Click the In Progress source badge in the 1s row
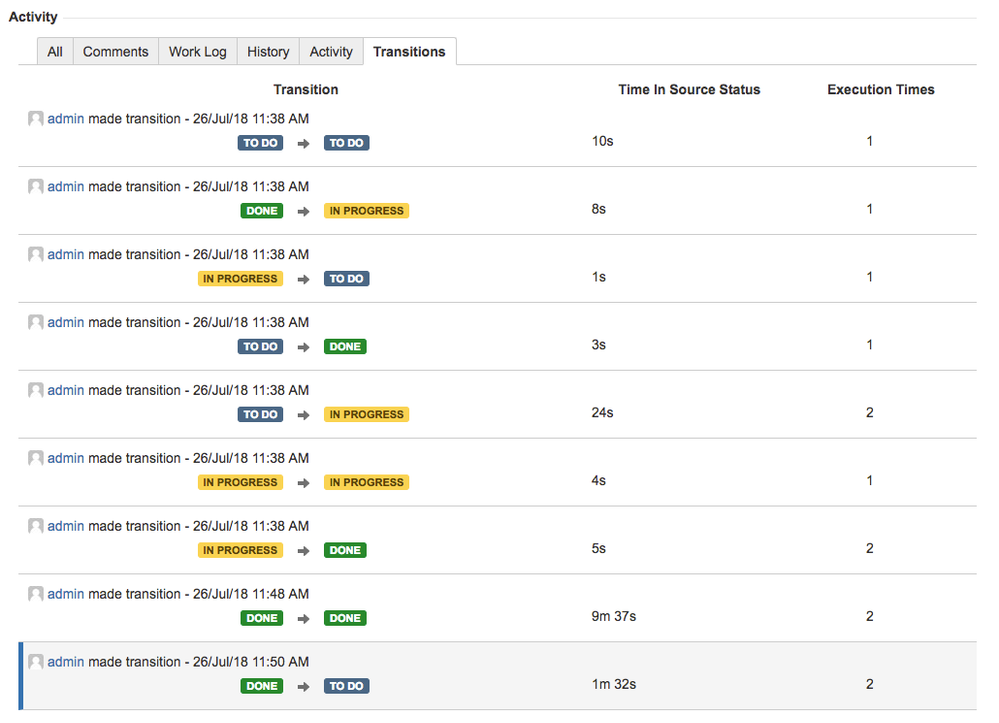999x723 pixels. (x=240, y=278)
